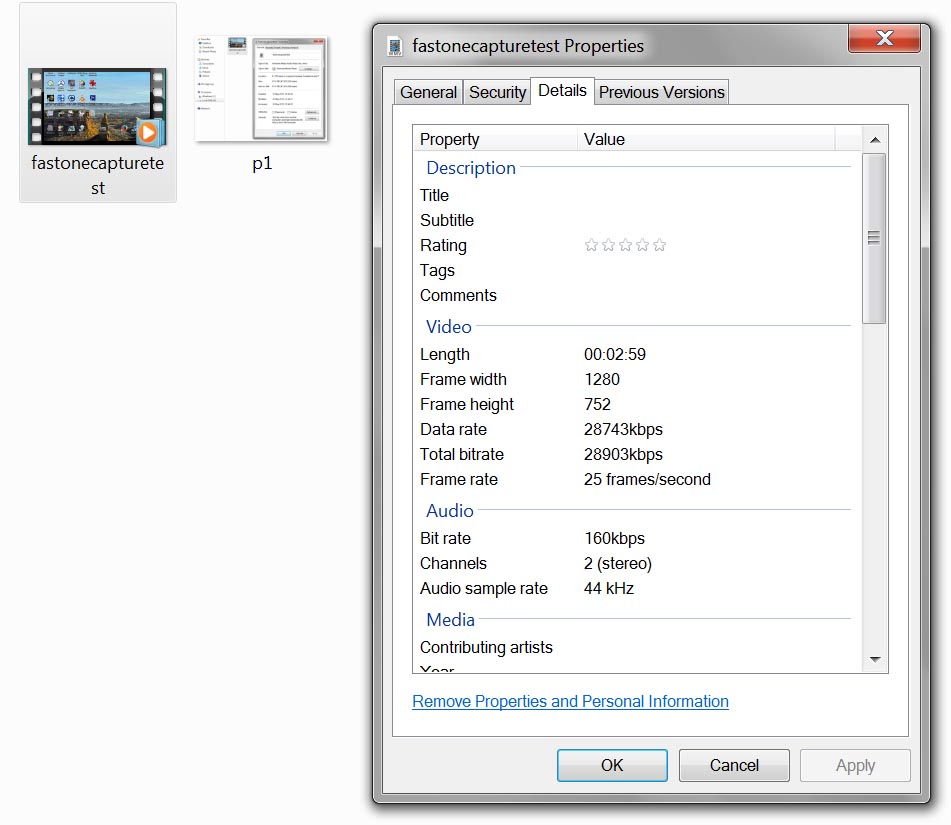
Task: Click the vertical scrollbar thumb
Action: pyautogui.click(x=873, y=238)
